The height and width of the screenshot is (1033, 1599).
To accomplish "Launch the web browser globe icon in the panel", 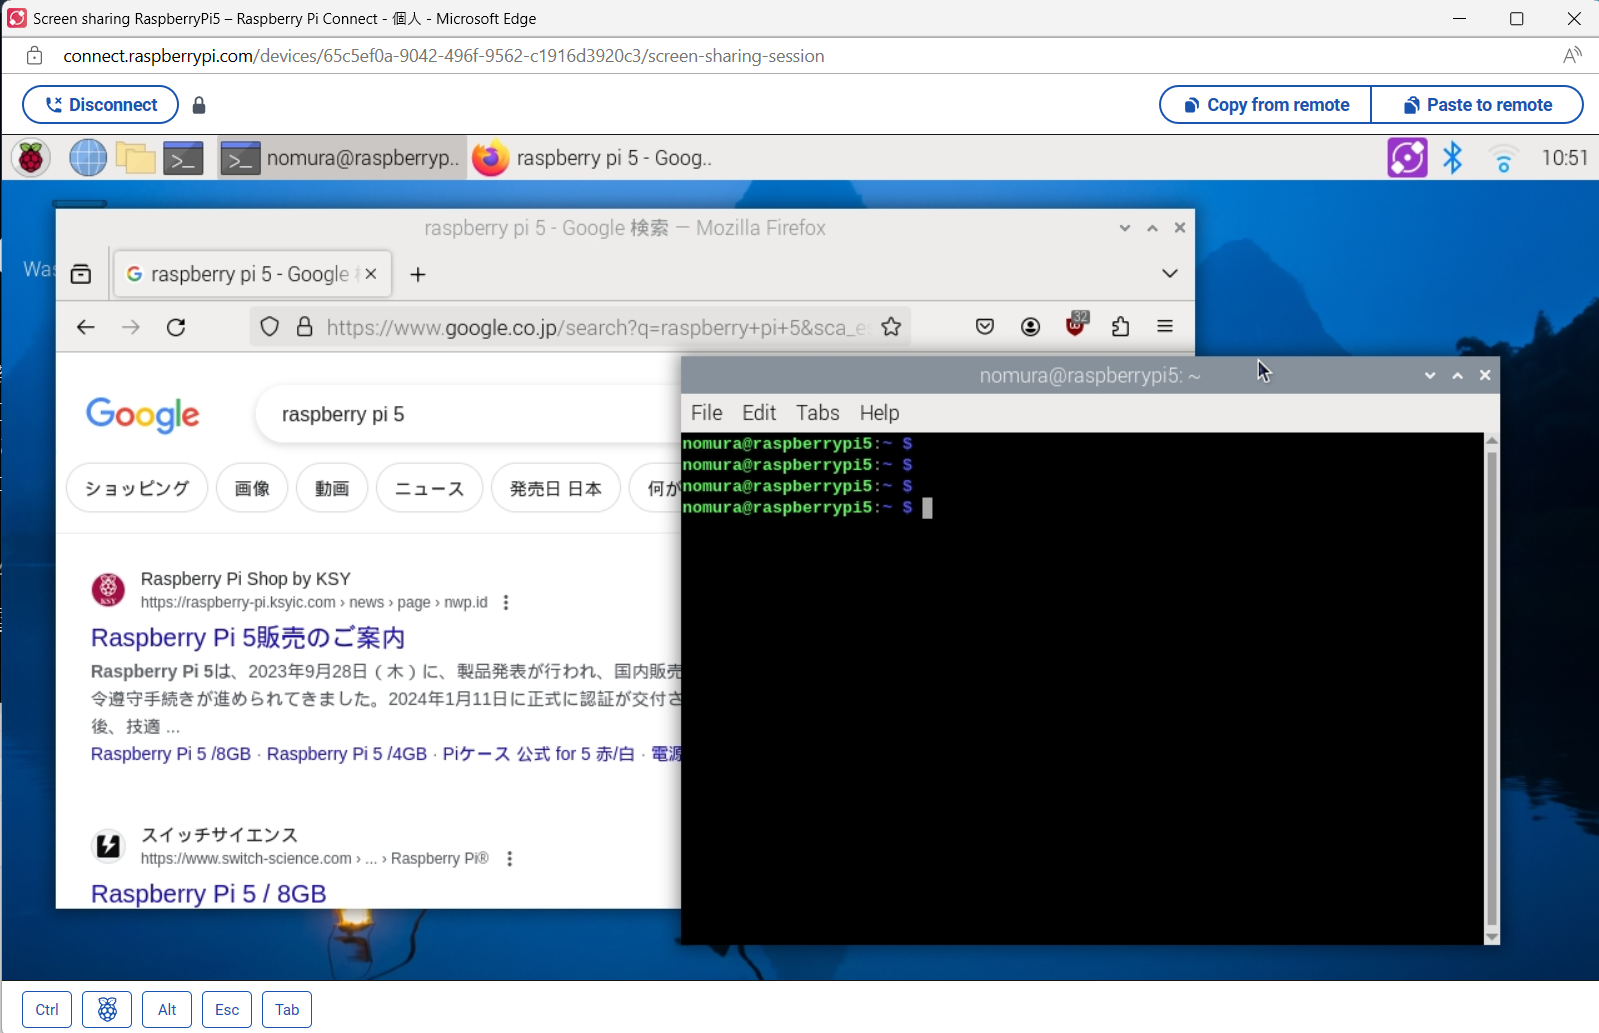I will 88,158.
